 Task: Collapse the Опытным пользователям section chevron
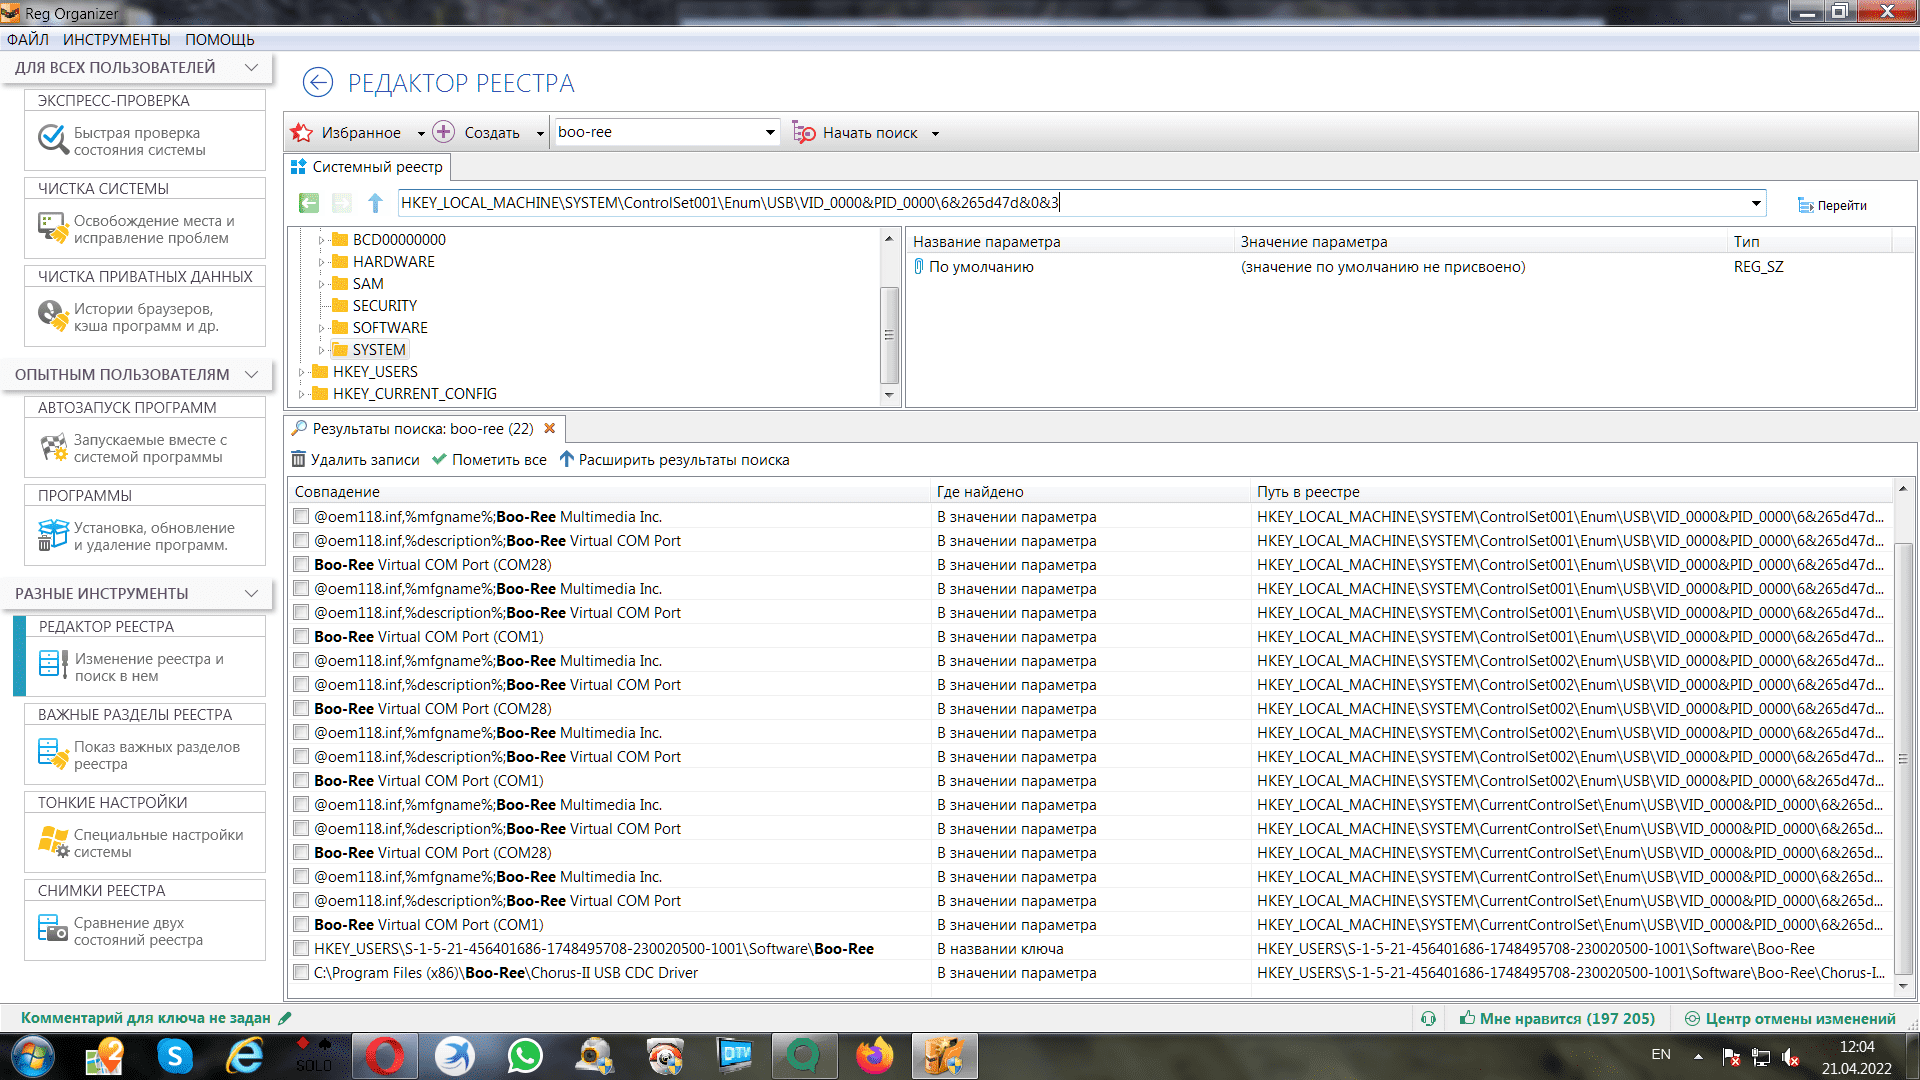(251, 374)
